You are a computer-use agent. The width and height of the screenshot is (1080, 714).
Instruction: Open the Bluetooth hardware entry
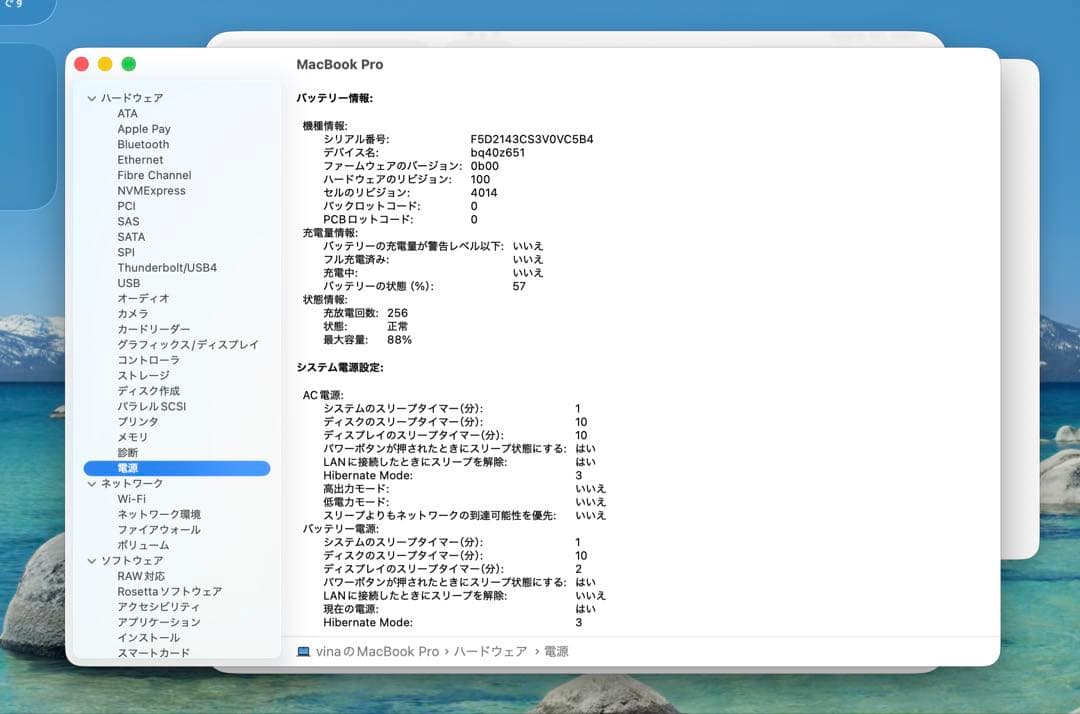pyautogui.click(x=143, y=145)
